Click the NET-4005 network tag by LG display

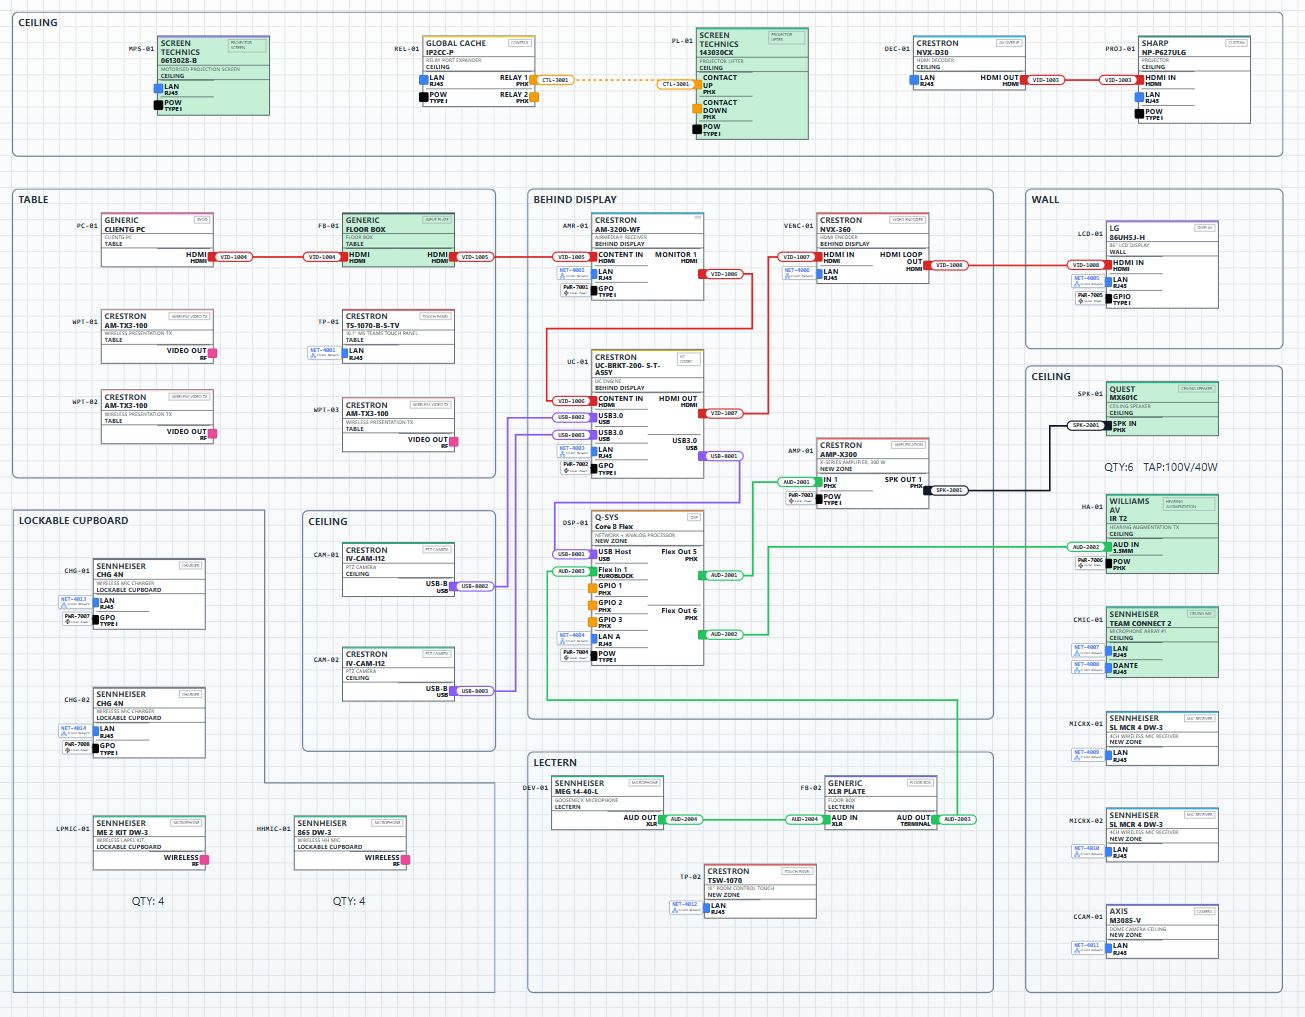pos(1087,280)
